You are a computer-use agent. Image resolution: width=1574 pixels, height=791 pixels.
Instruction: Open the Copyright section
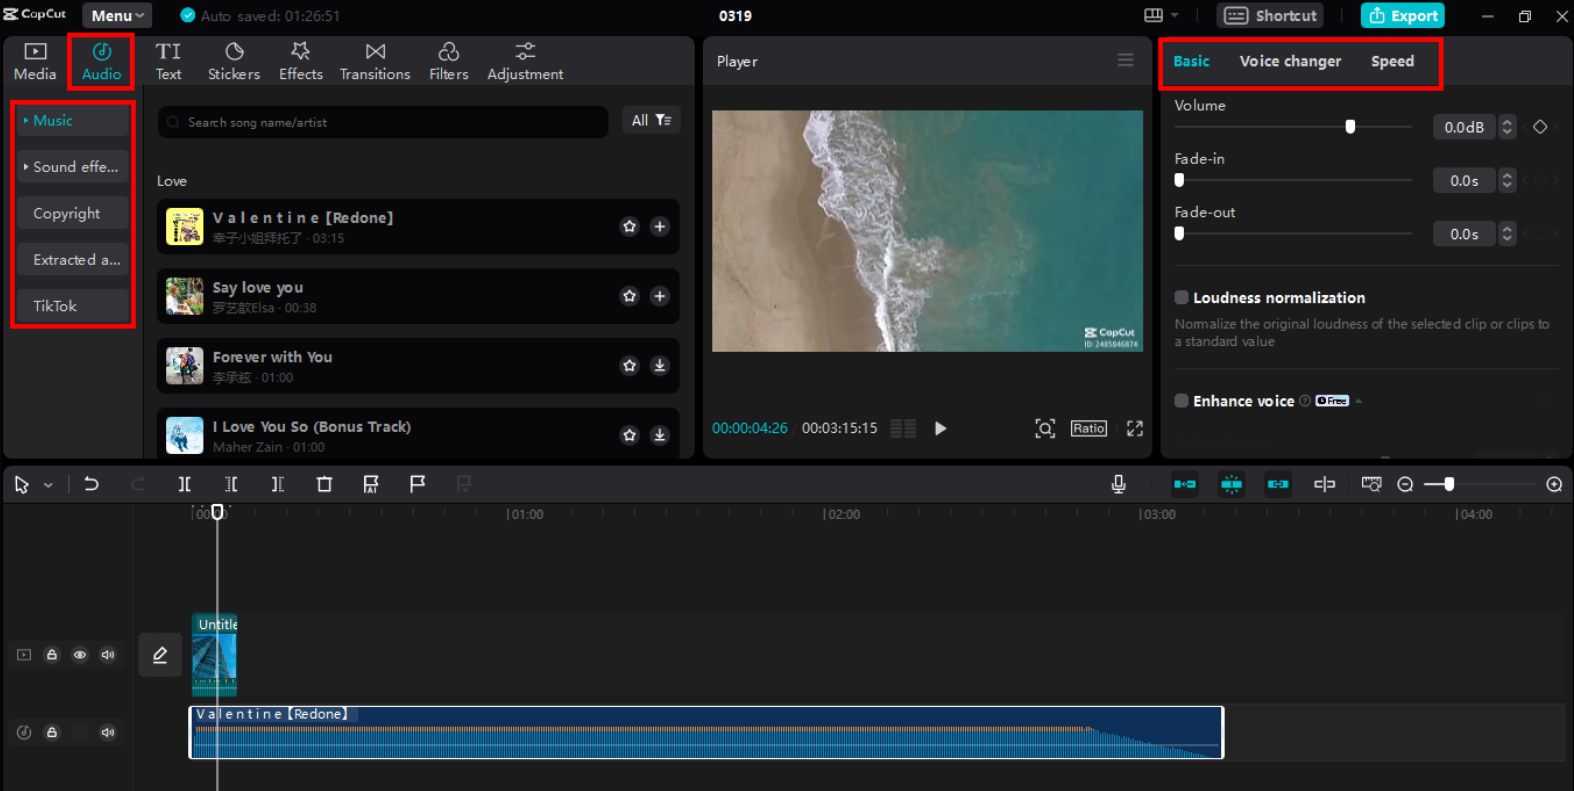73,213
